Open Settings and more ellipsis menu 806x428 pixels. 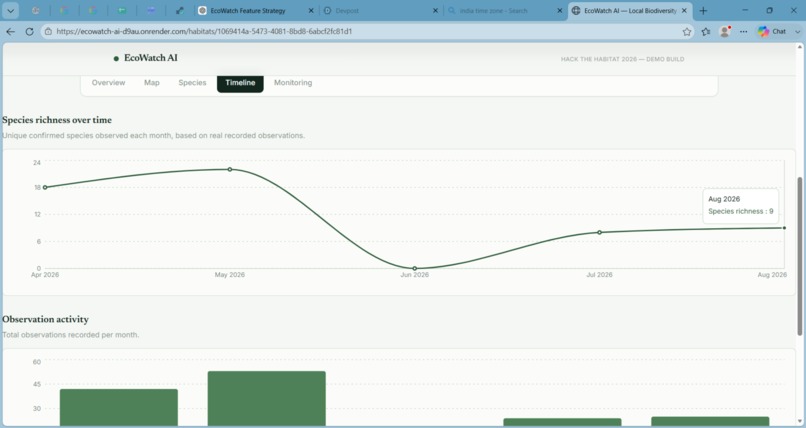click(x=743, y=31)
